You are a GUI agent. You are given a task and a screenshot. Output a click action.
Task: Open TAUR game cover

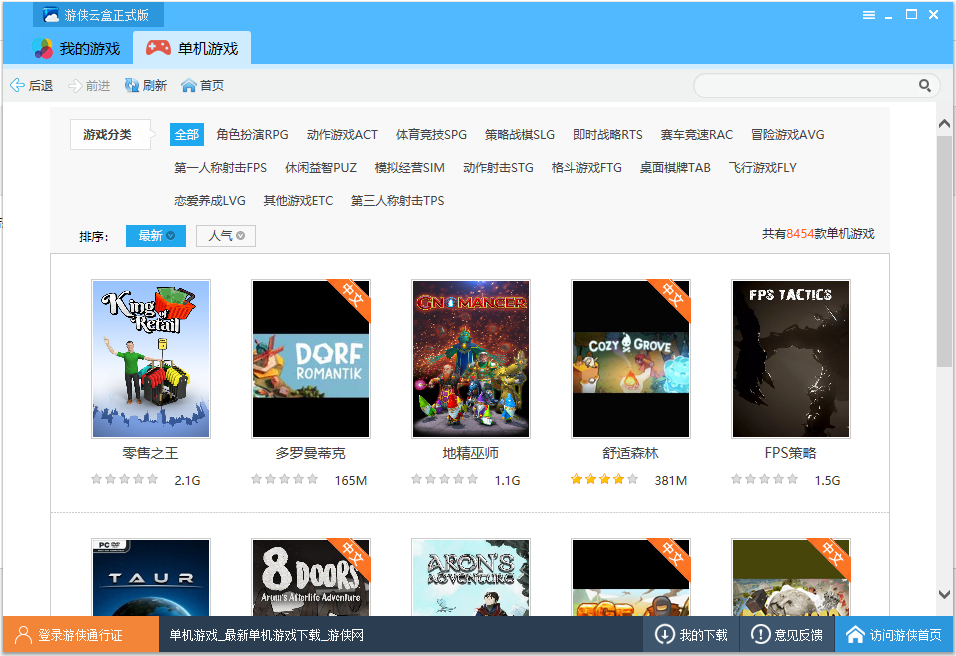point(151,577)
